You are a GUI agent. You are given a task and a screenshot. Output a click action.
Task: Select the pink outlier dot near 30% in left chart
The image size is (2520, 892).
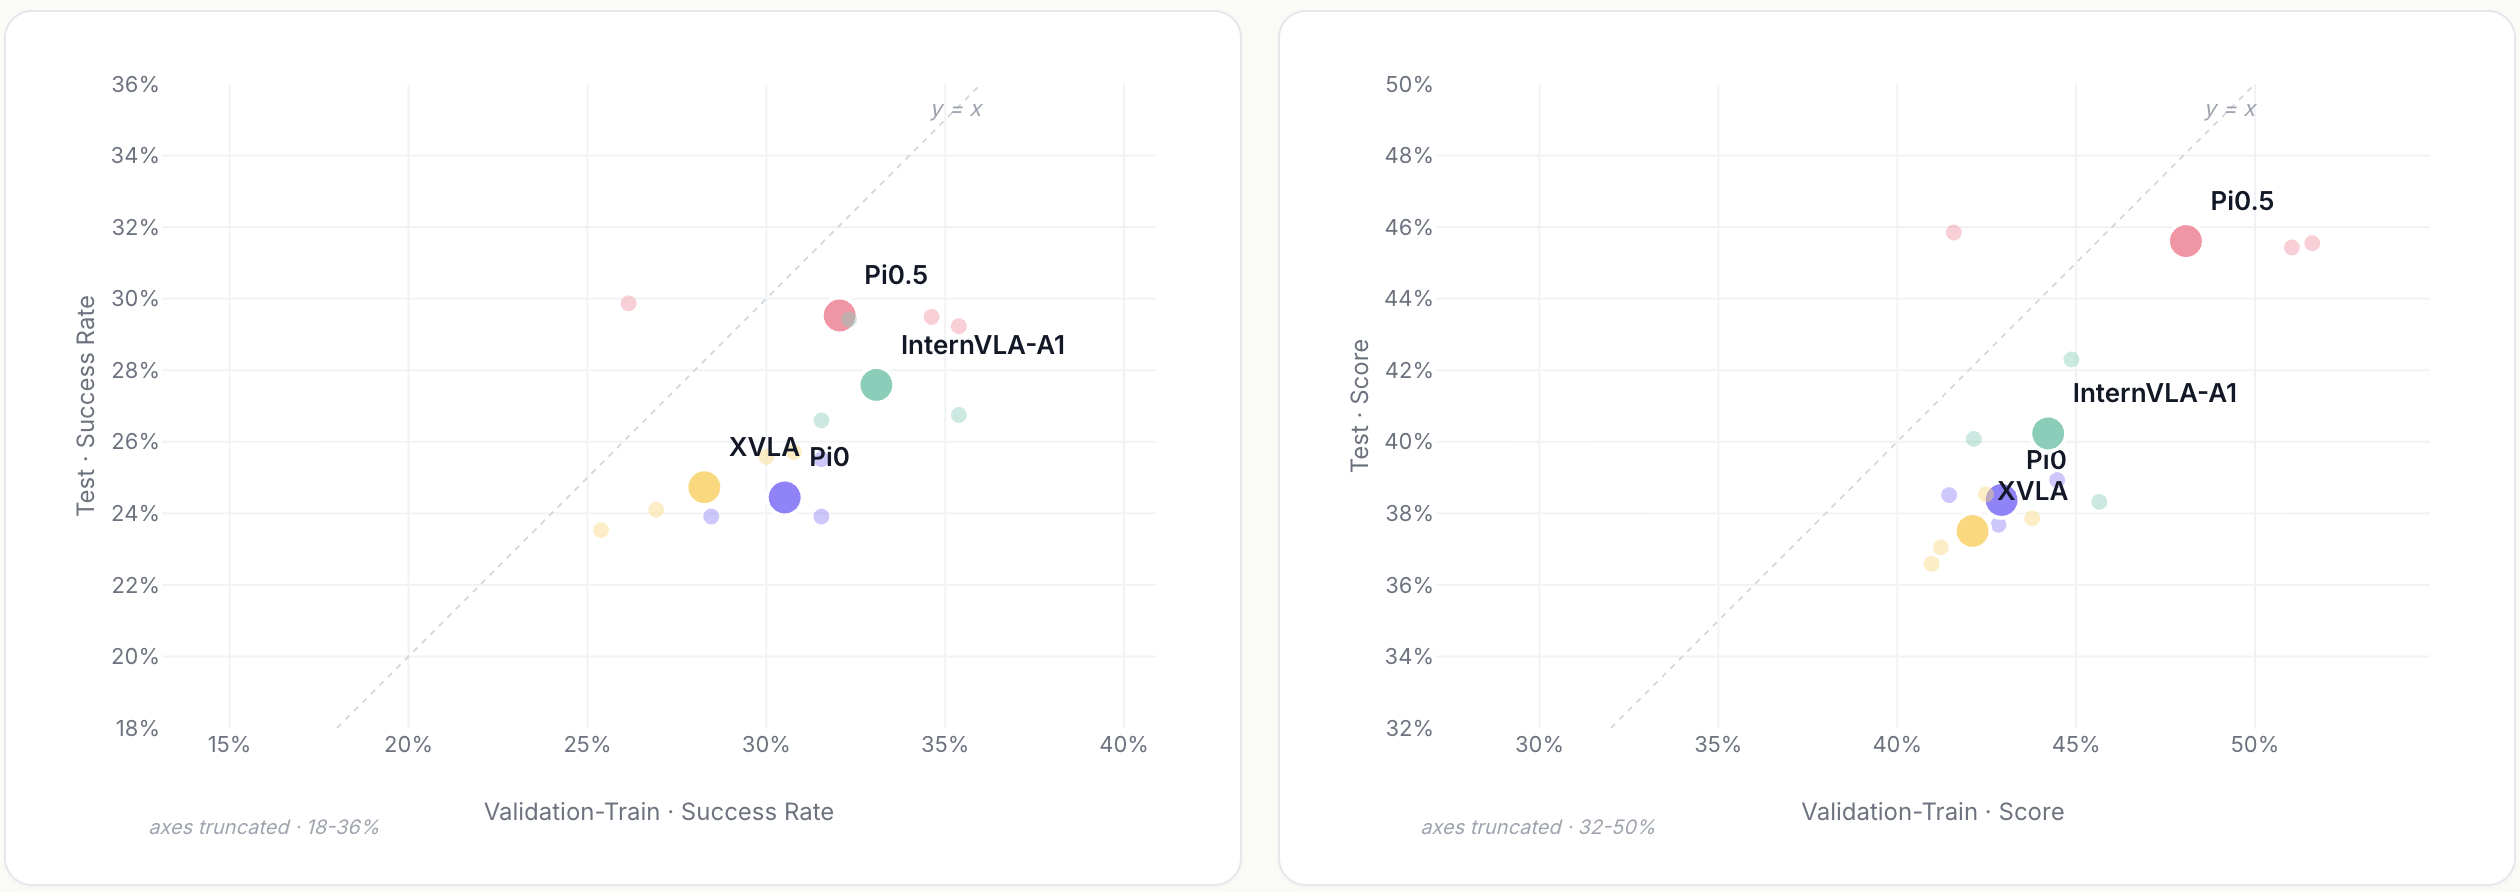coord(628,303)
